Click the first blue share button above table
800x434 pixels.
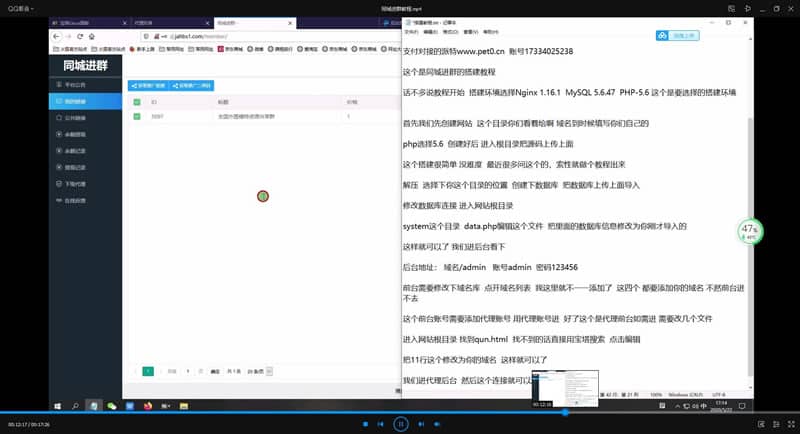point(148,86)
